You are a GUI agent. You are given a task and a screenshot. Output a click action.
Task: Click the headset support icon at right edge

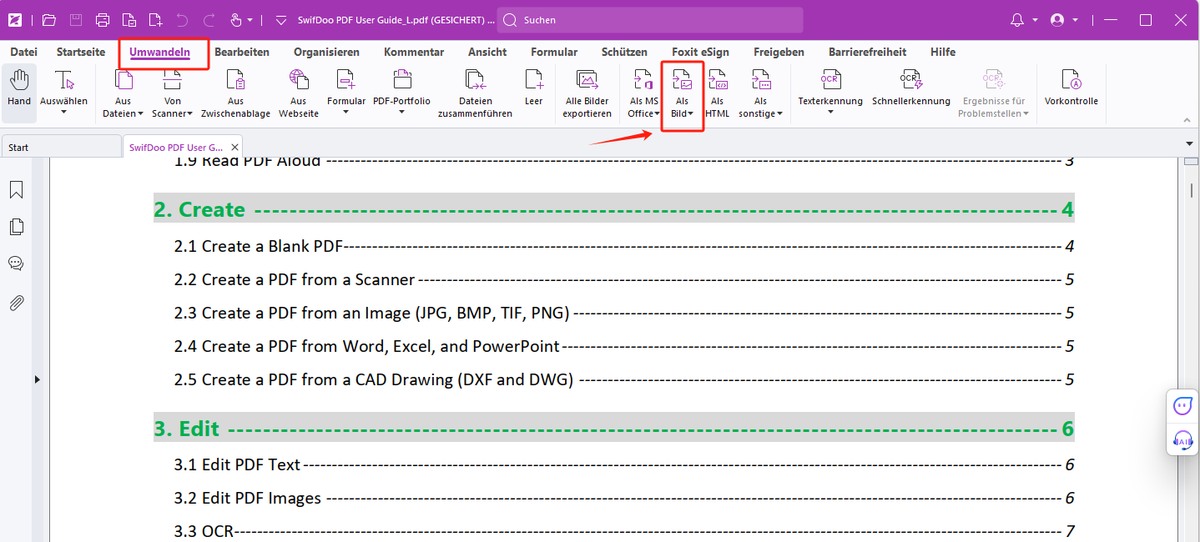click(1183, 440)
